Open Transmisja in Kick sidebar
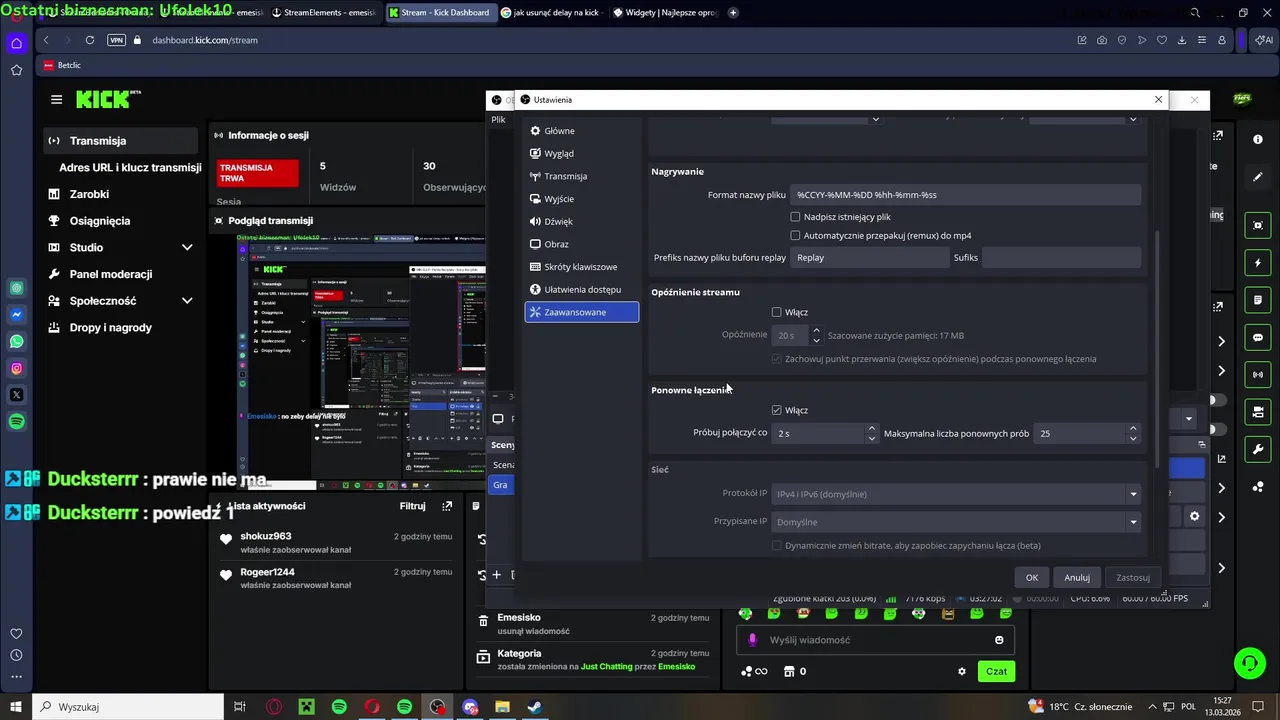1280x720 pixels. 120,141
